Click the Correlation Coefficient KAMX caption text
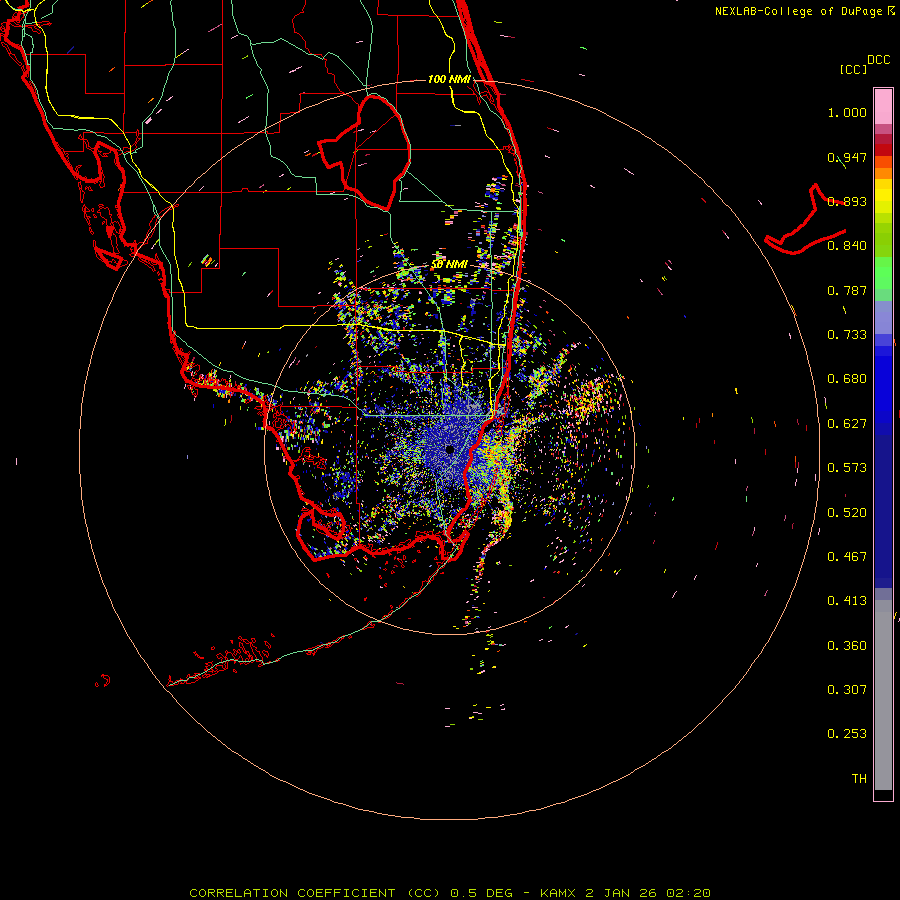 click(x=450, y=893)
